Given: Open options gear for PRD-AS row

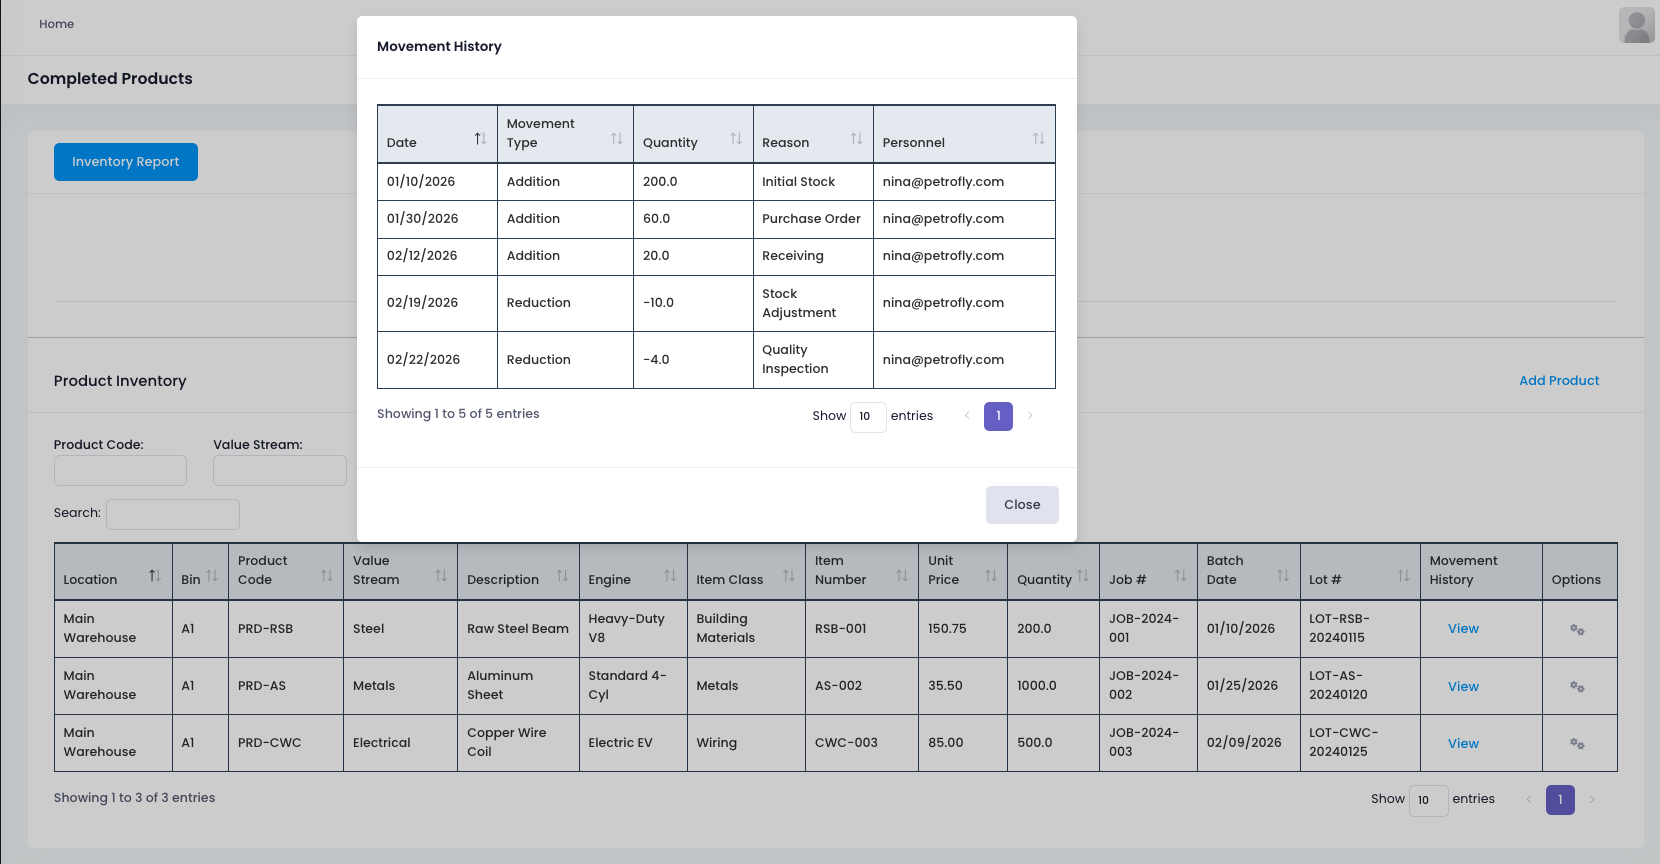Looking at the screenshot, I should pos(1577,687).
